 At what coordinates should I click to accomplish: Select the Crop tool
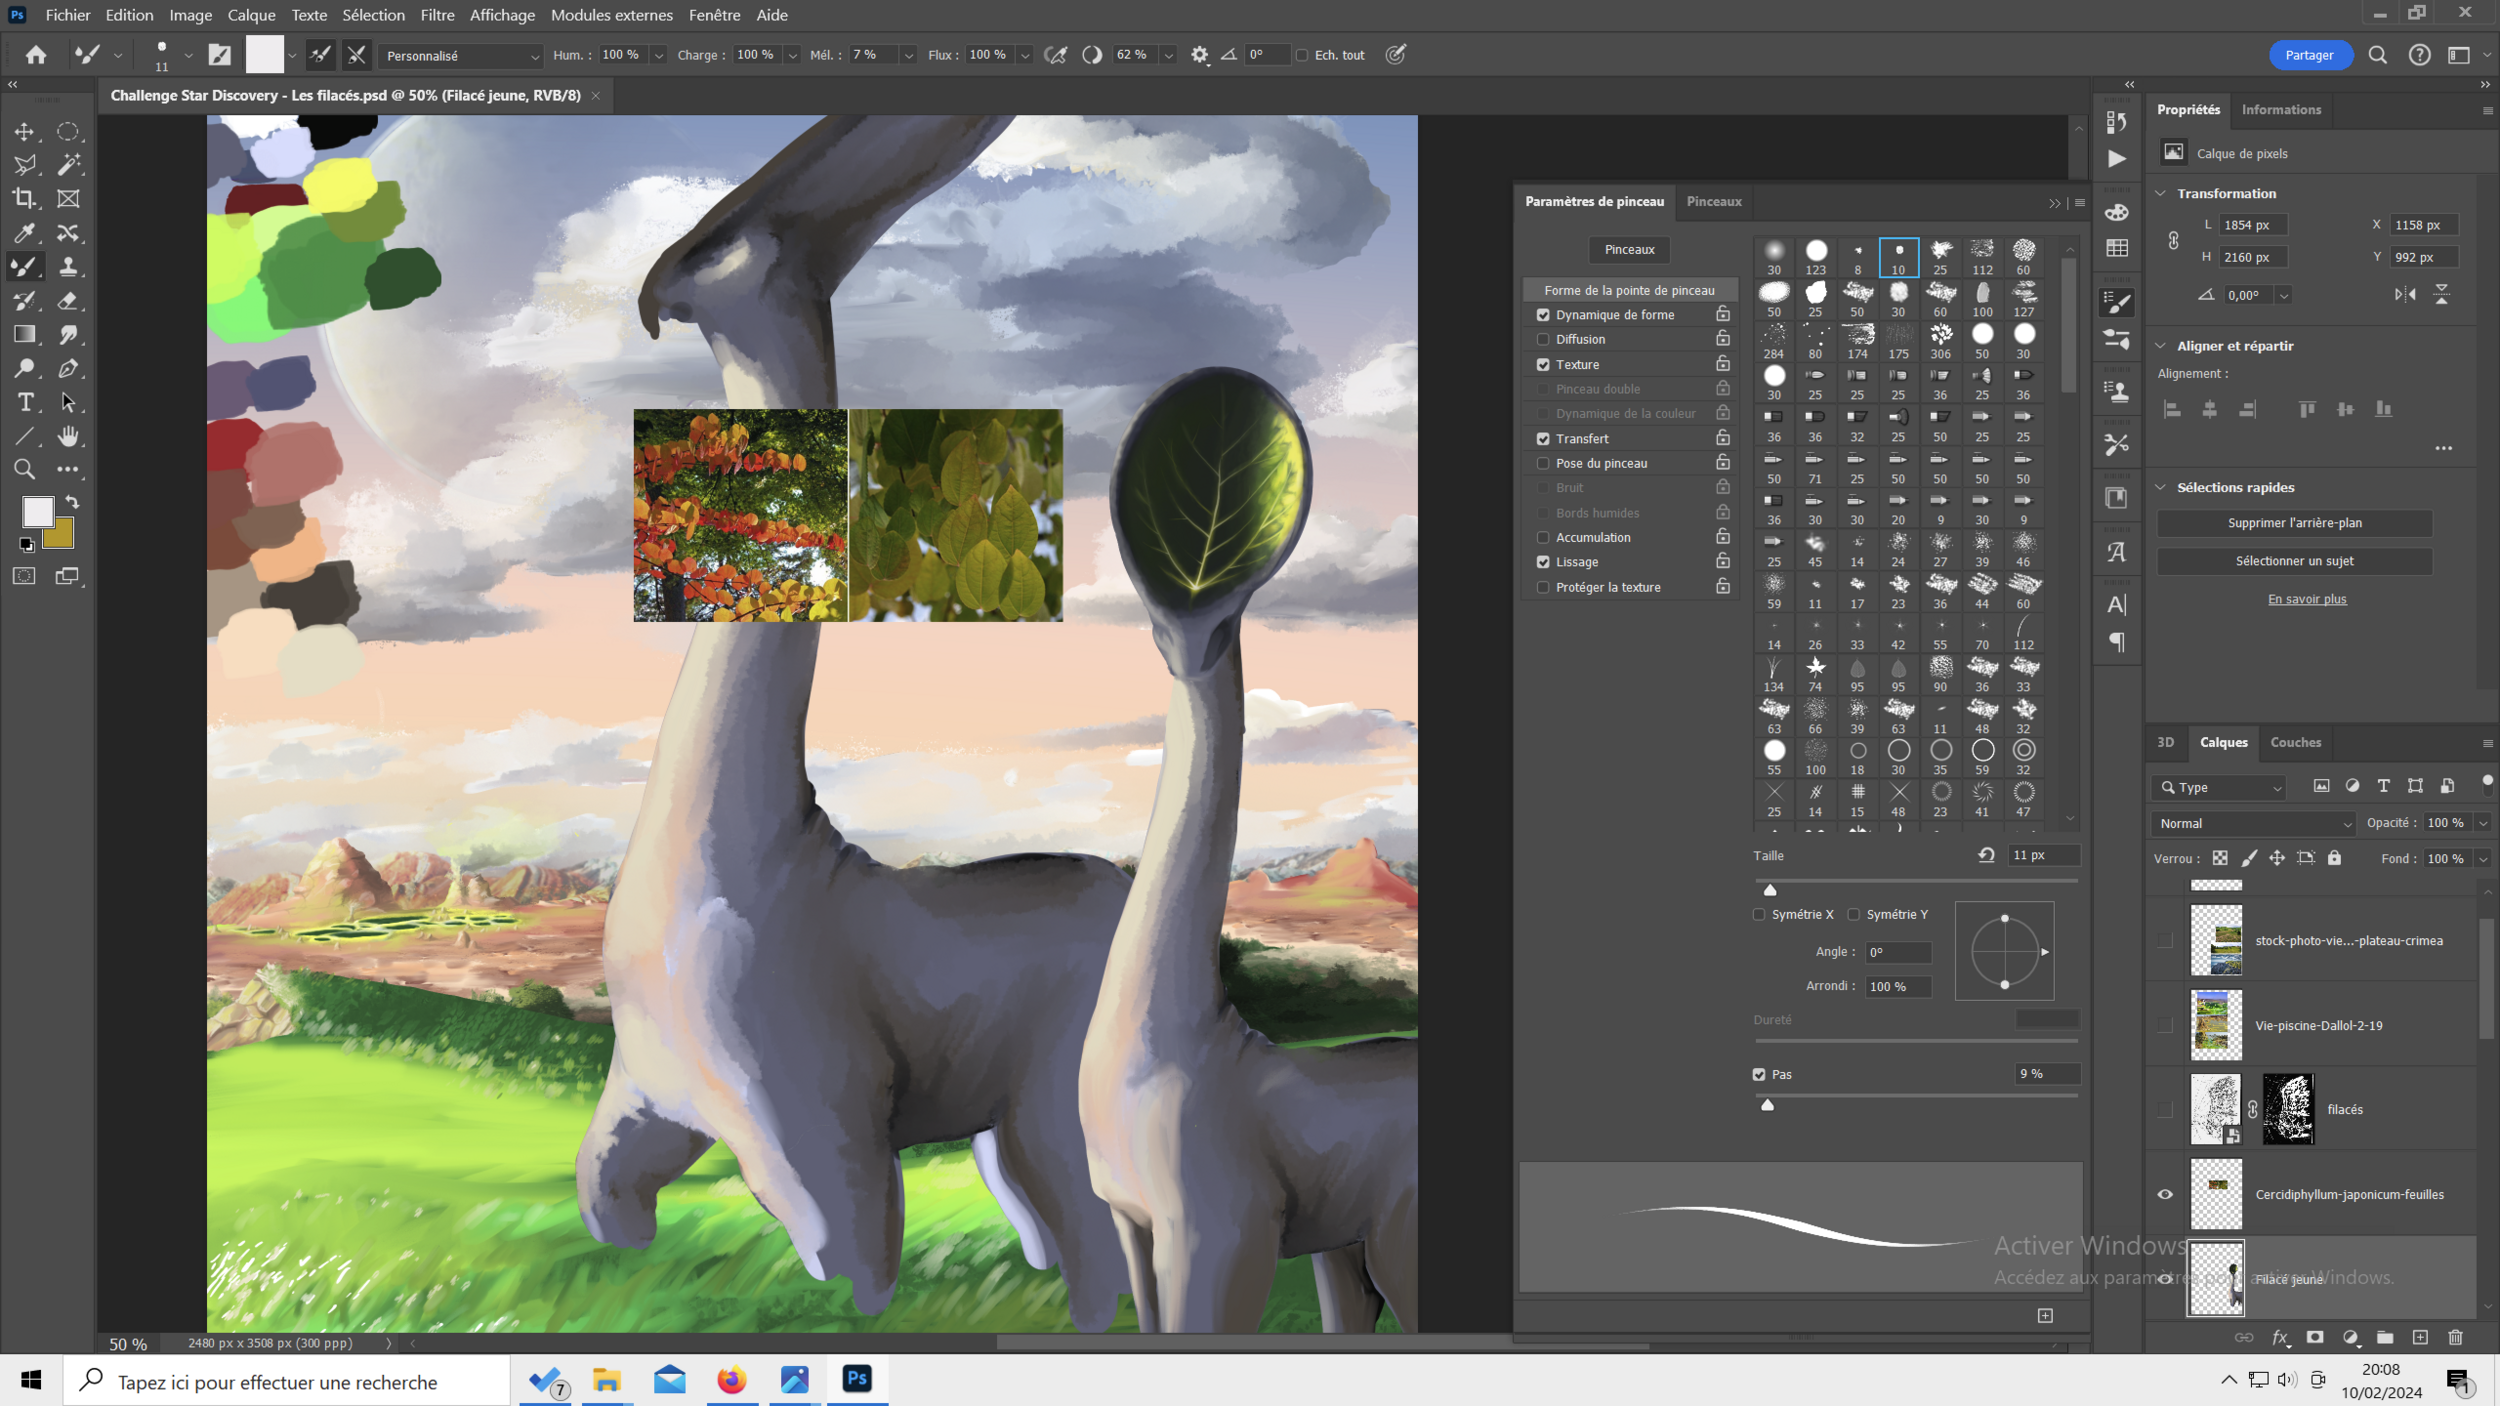coord(25,199)
